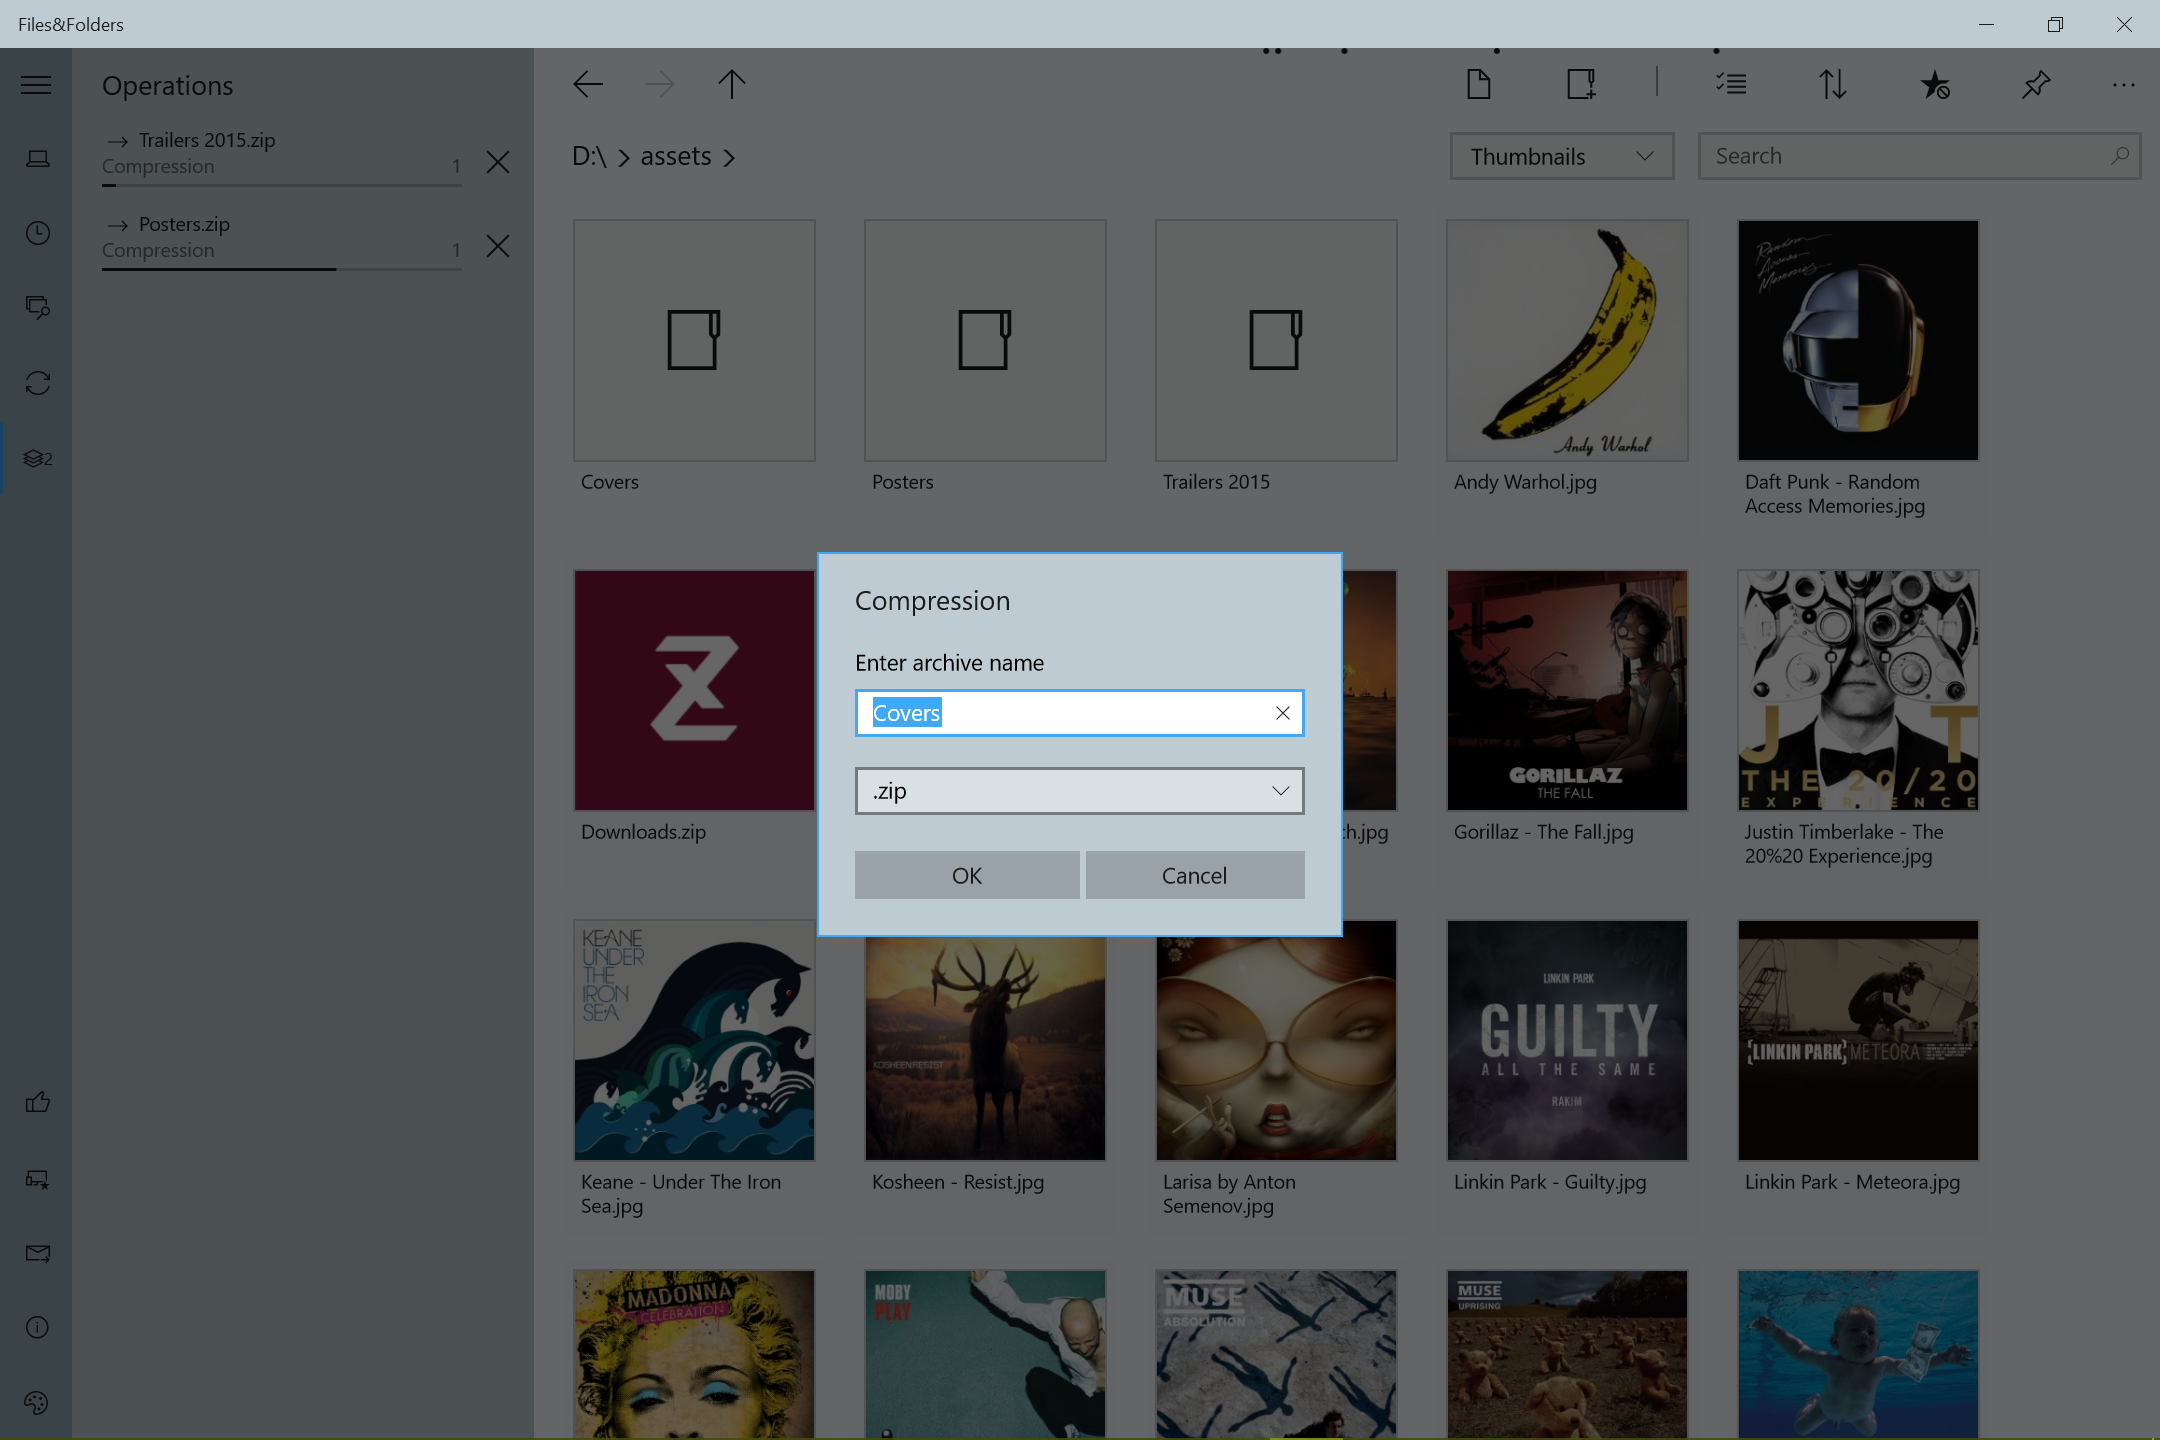Open the Trailers 2015 folder thumbnail
Viewport: 2160px width, 1440px height.
1276,341
